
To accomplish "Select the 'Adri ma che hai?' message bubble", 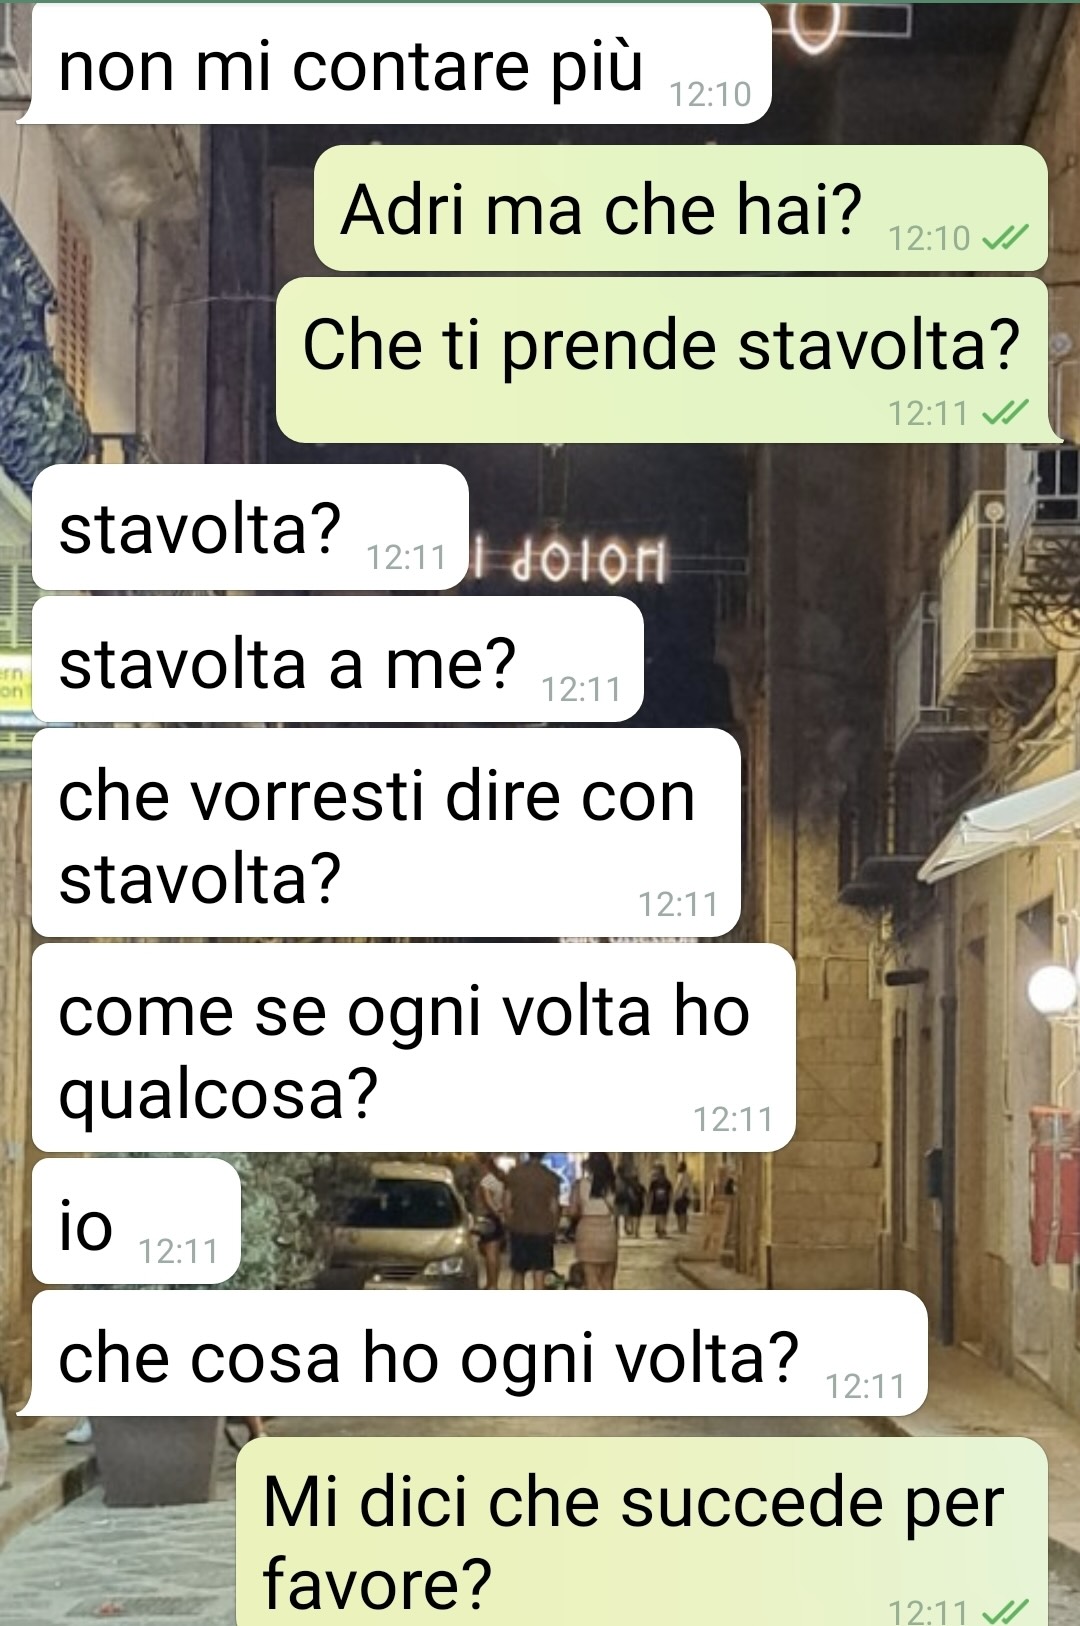I will (681, 208).
